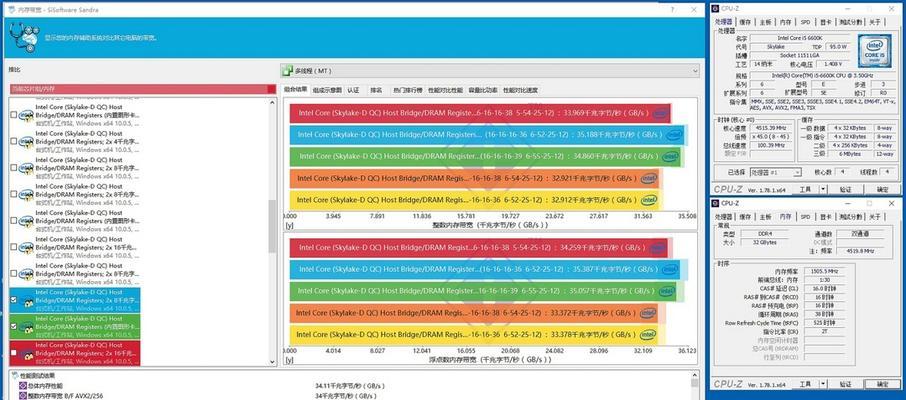Click 验证 button in CPU-Z processor window
The image size is (906, 400).
click(x=845, y=190)
